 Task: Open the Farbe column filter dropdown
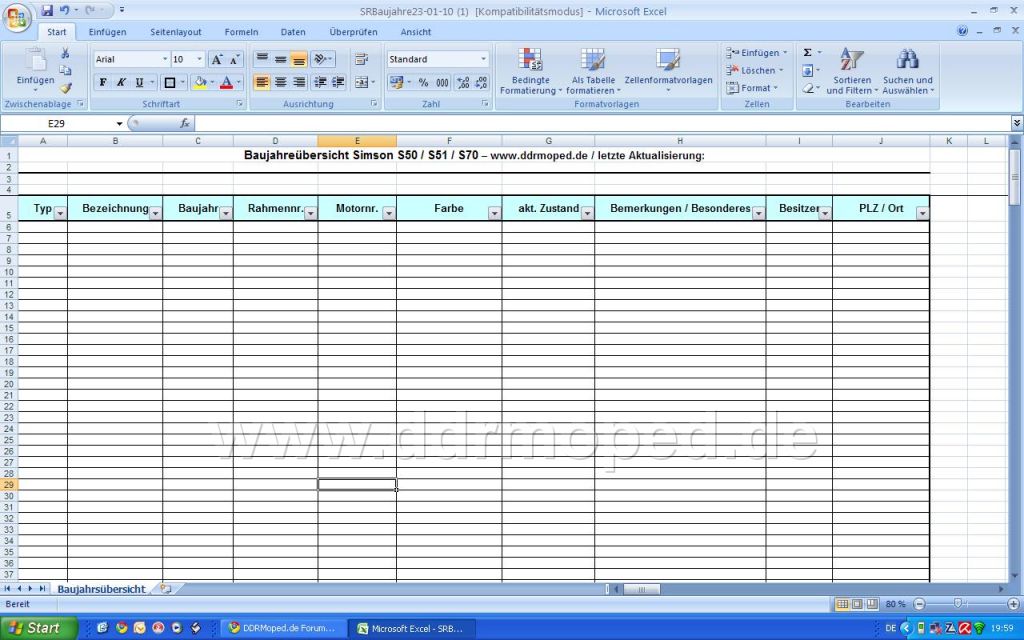coord(494,213)
